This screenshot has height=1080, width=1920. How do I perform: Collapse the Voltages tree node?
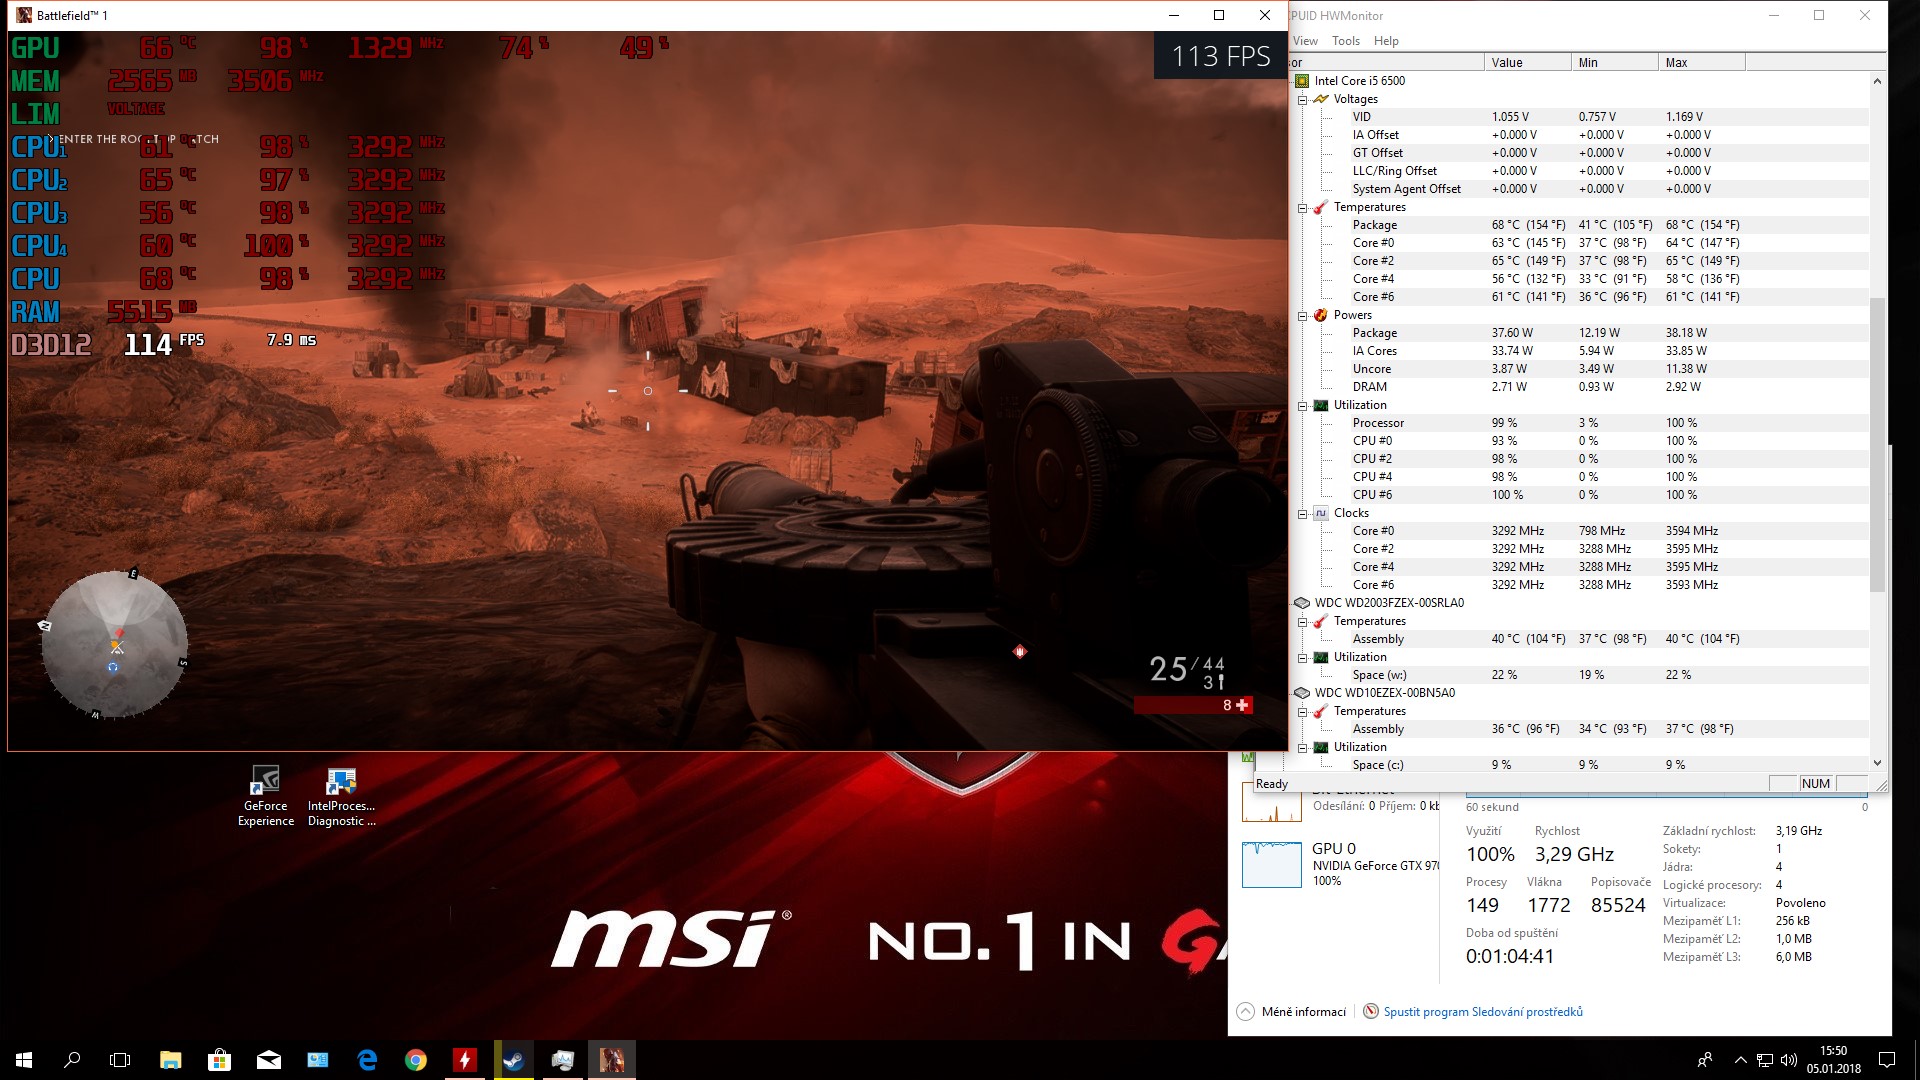(1303, 99)
